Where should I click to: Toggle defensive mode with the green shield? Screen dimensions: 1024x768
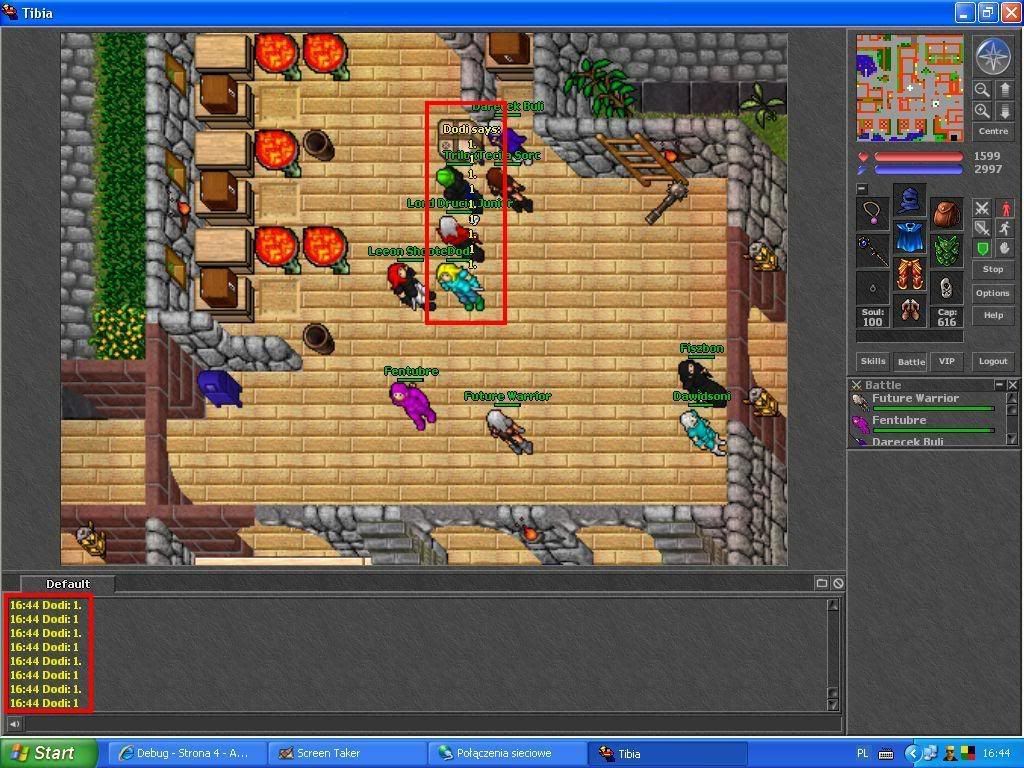[982, 248]
